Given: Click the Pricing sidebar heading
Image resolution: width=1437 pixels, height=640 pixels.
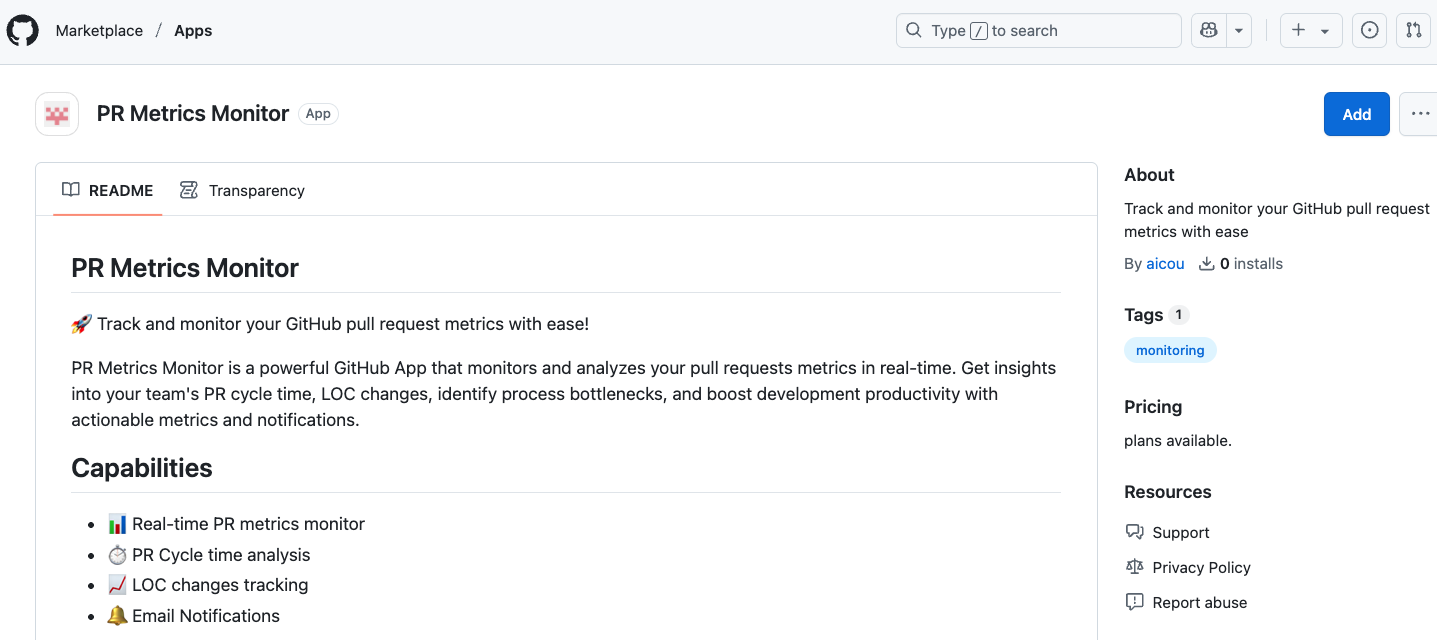Looking at the screenshot, I should (x=1153, y=407).
